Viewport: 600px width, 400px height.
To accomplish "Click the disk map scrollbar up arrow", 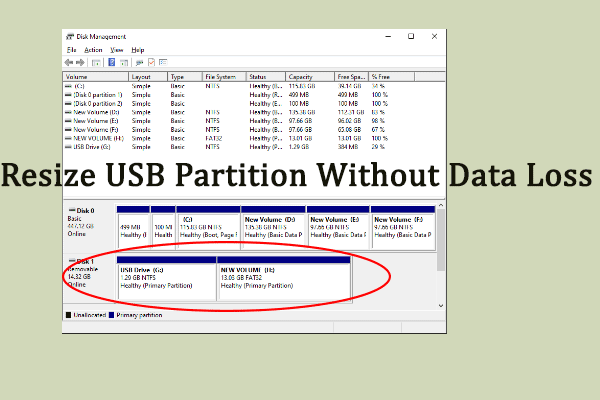I will click(441, 206).
